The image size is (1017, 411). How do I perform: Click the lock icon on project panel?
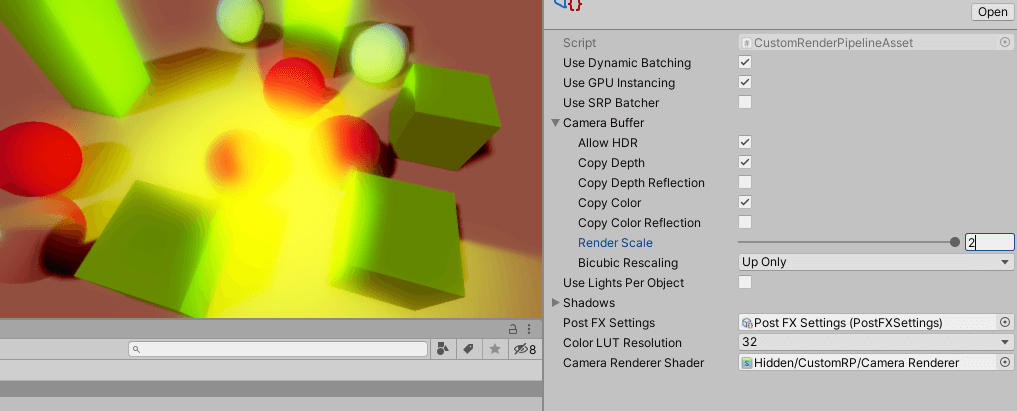pyautogui.click(x=514, y=329)
